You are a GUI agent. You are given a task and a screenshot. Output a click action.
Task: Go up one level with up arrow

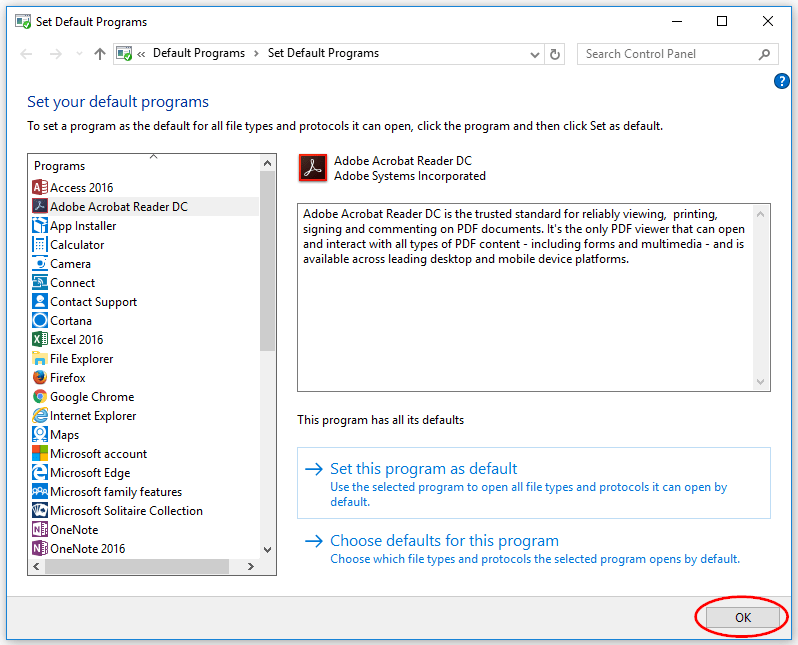[100, 53]
